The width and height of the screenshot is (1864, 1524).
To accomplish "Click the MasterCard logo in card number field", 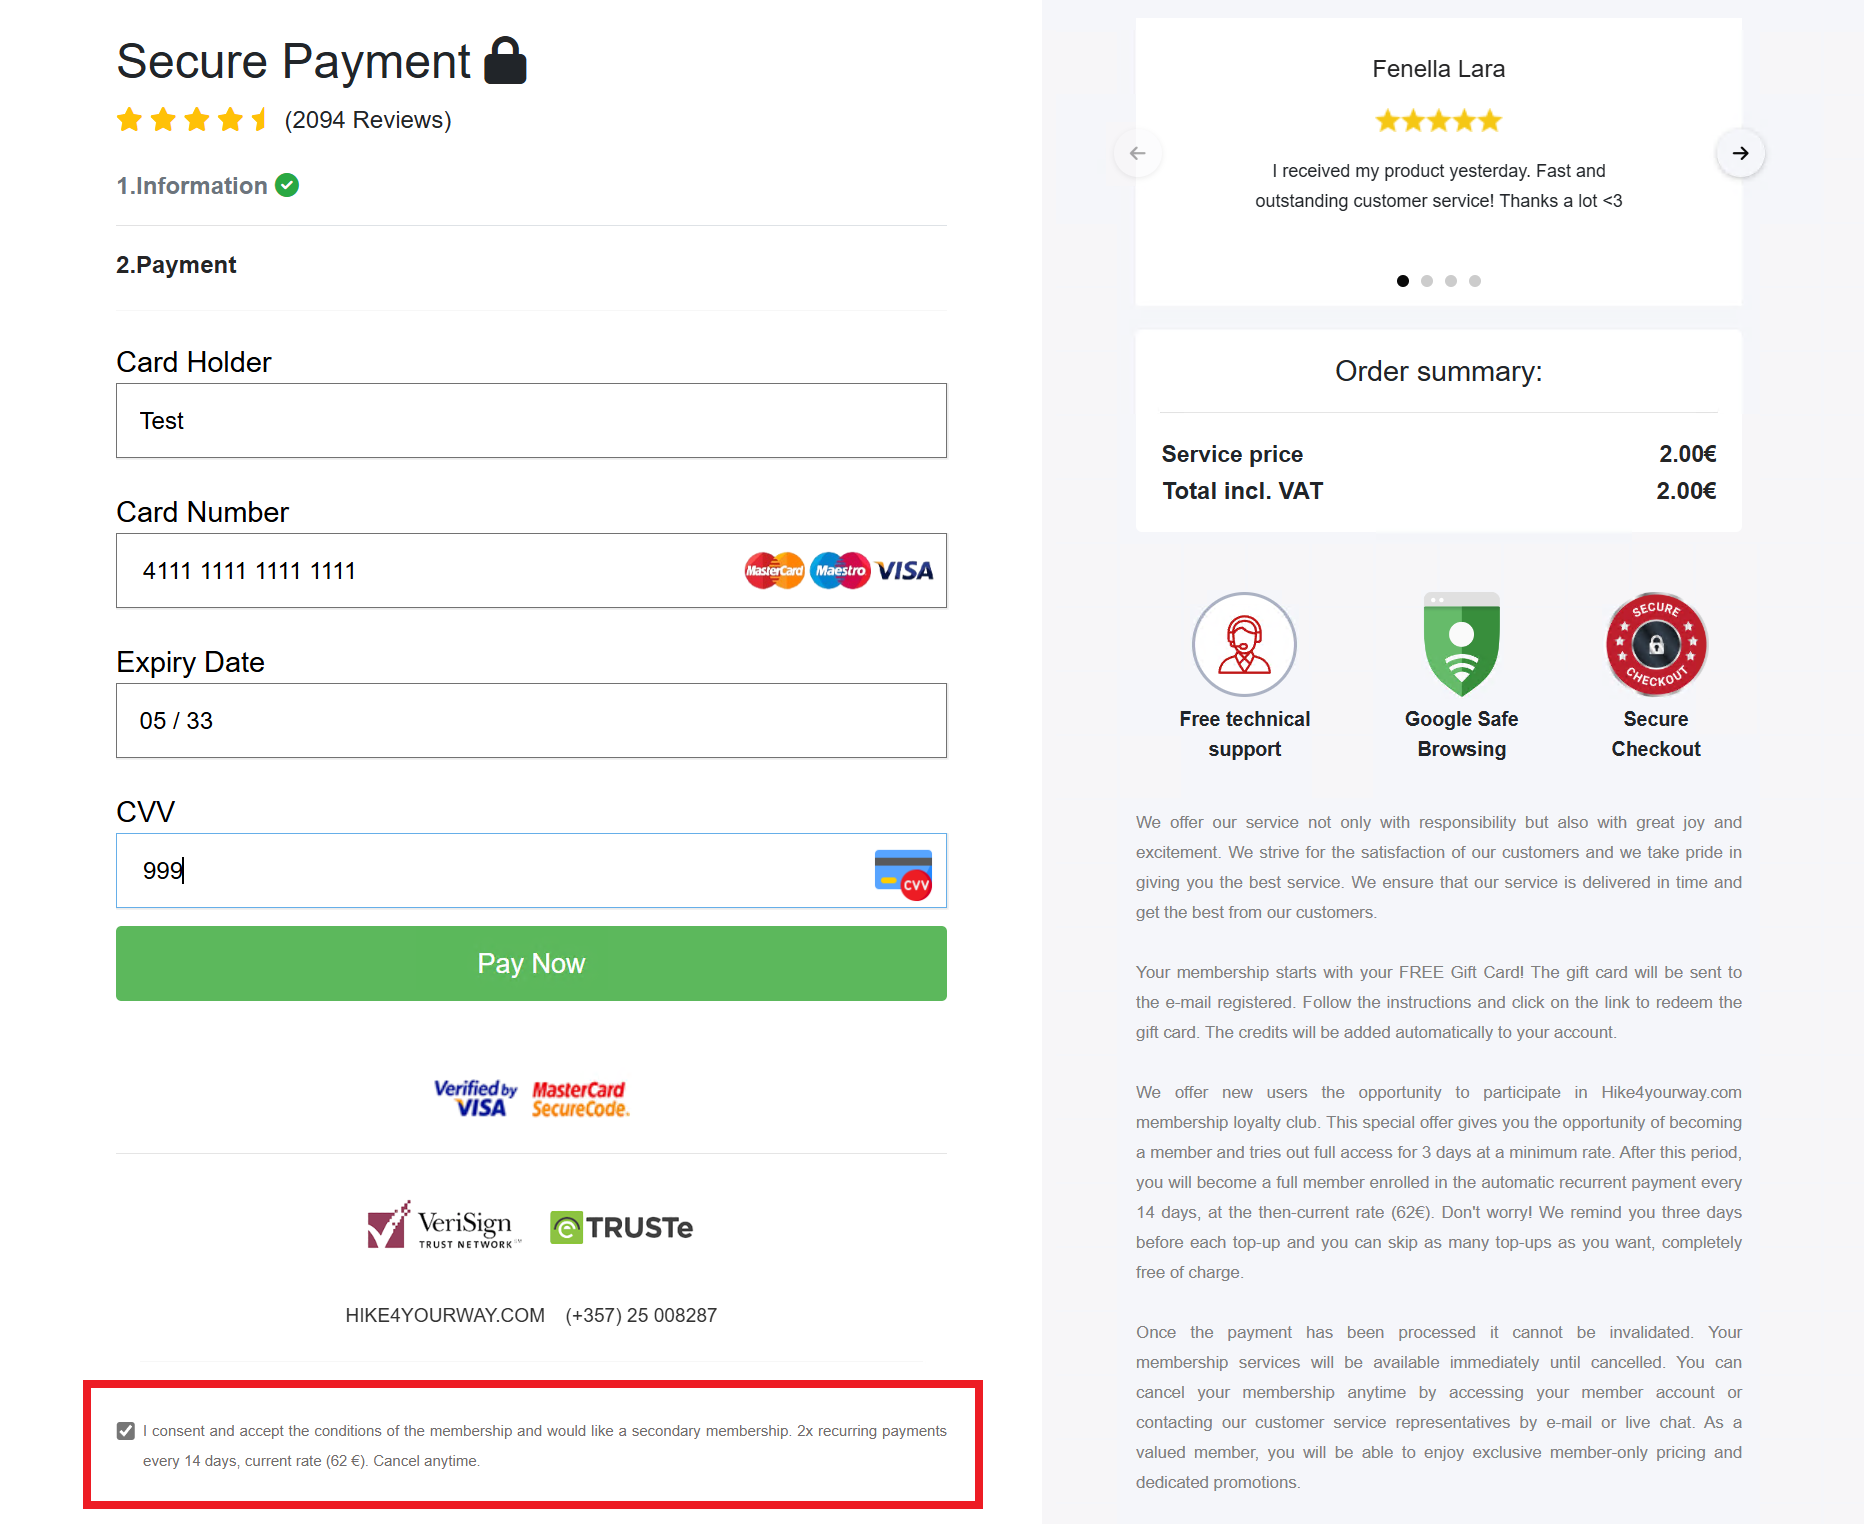I will [x=774, y=571].
